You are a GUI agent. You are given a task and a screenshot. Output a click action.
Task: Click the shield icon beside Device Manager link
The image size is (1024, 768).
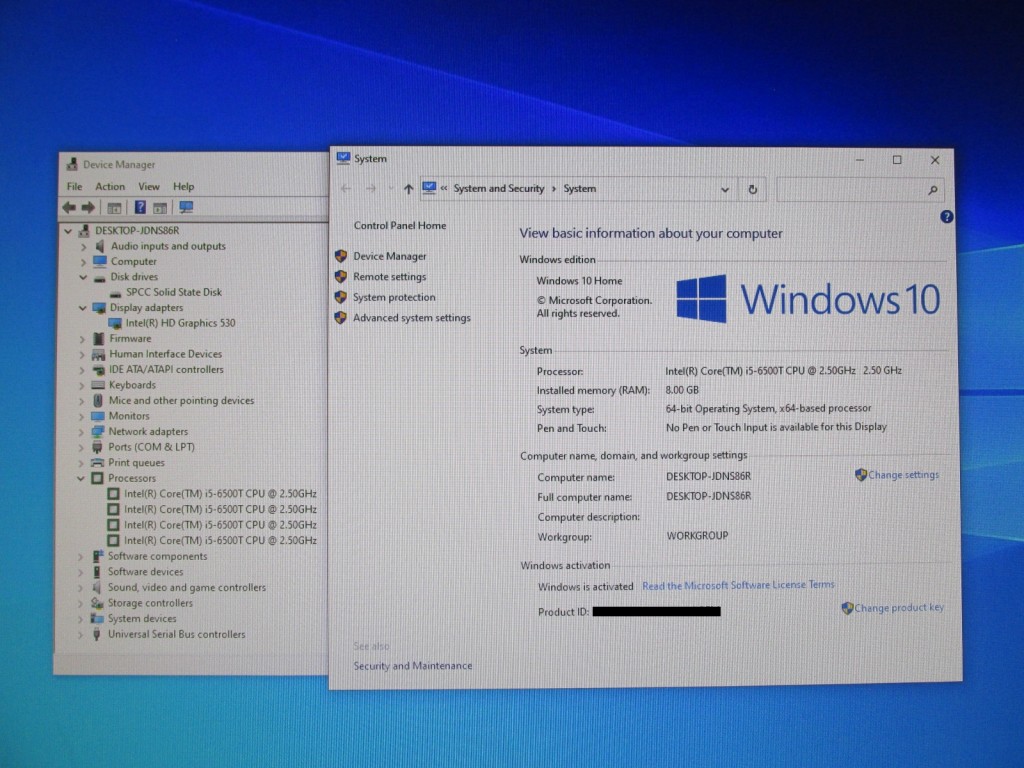(341, 256)
